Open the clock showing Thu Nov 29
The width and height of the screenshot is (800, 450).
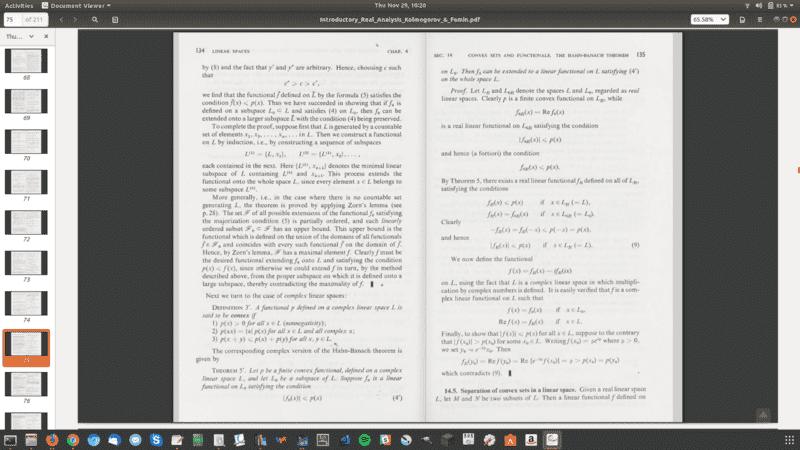pos(400,5)
